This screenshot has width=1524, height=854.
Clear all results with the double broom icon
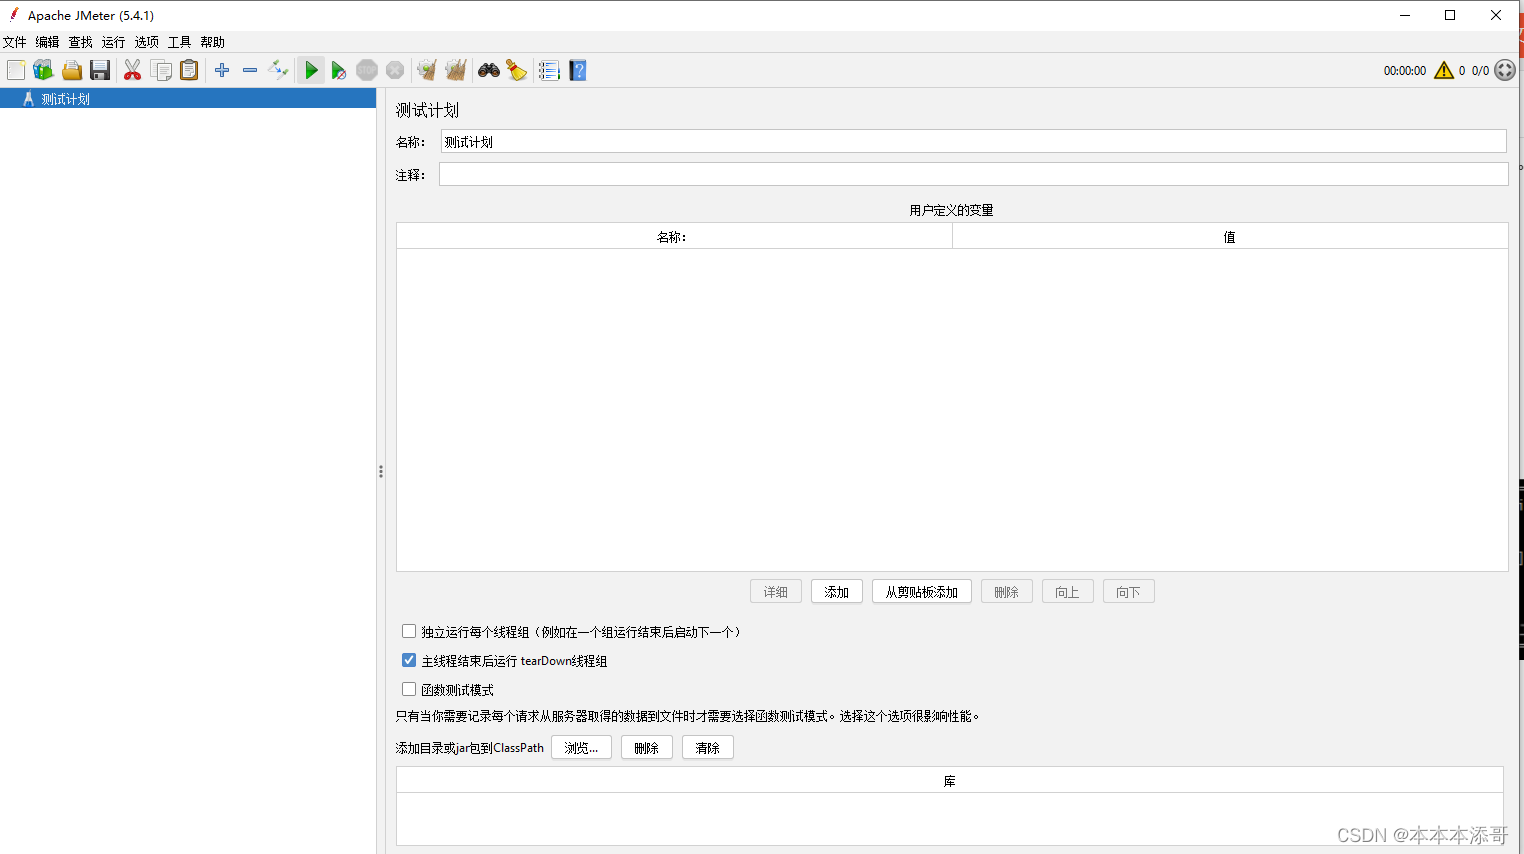click(456, 70)
